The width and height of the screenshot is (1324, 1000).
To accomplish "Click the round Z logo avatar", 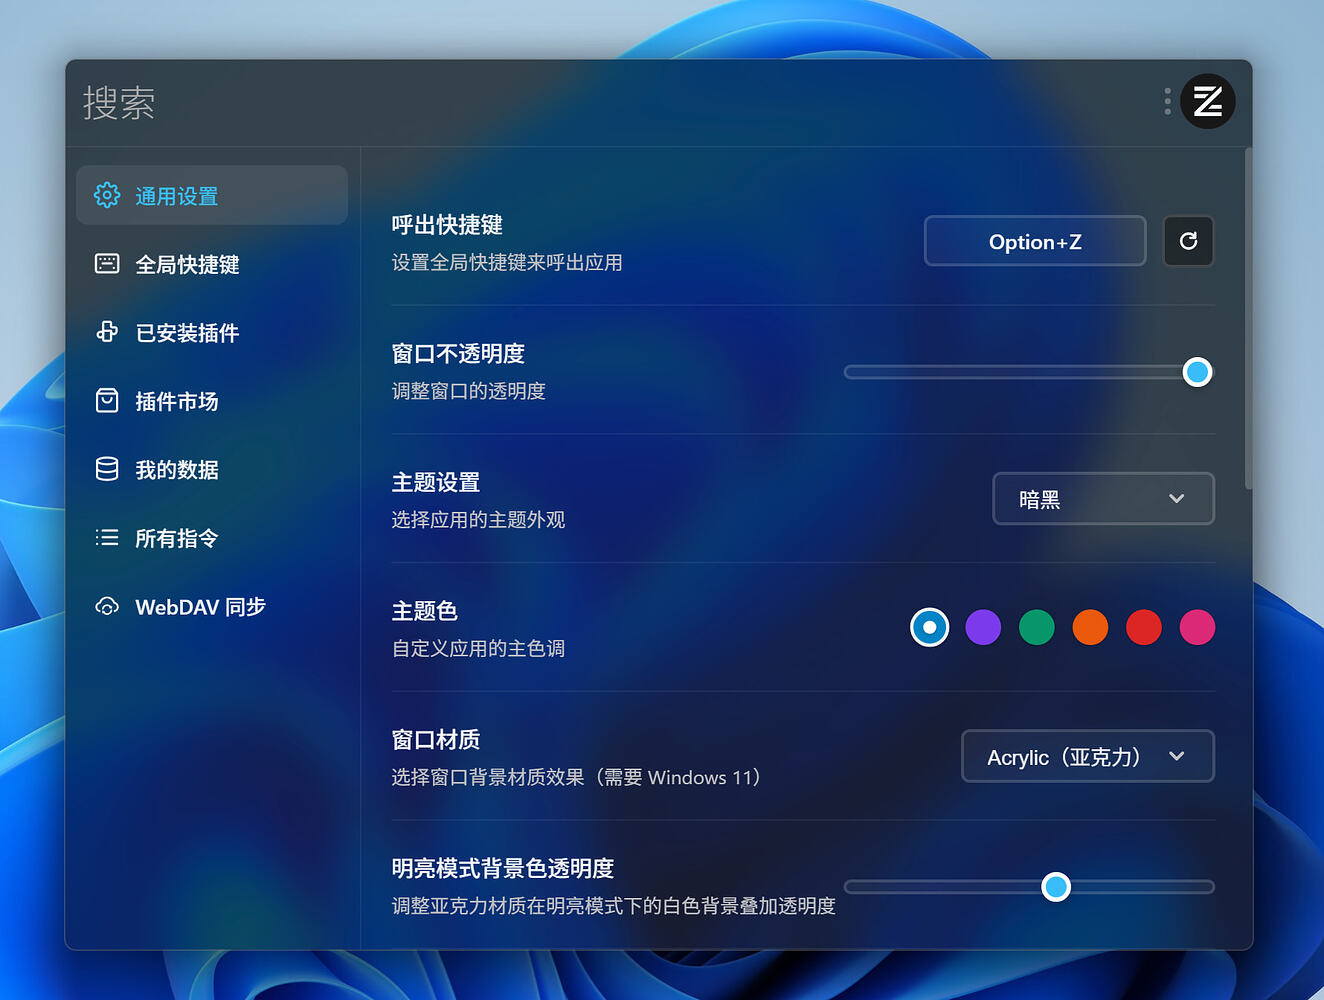I will (1207, 101).
